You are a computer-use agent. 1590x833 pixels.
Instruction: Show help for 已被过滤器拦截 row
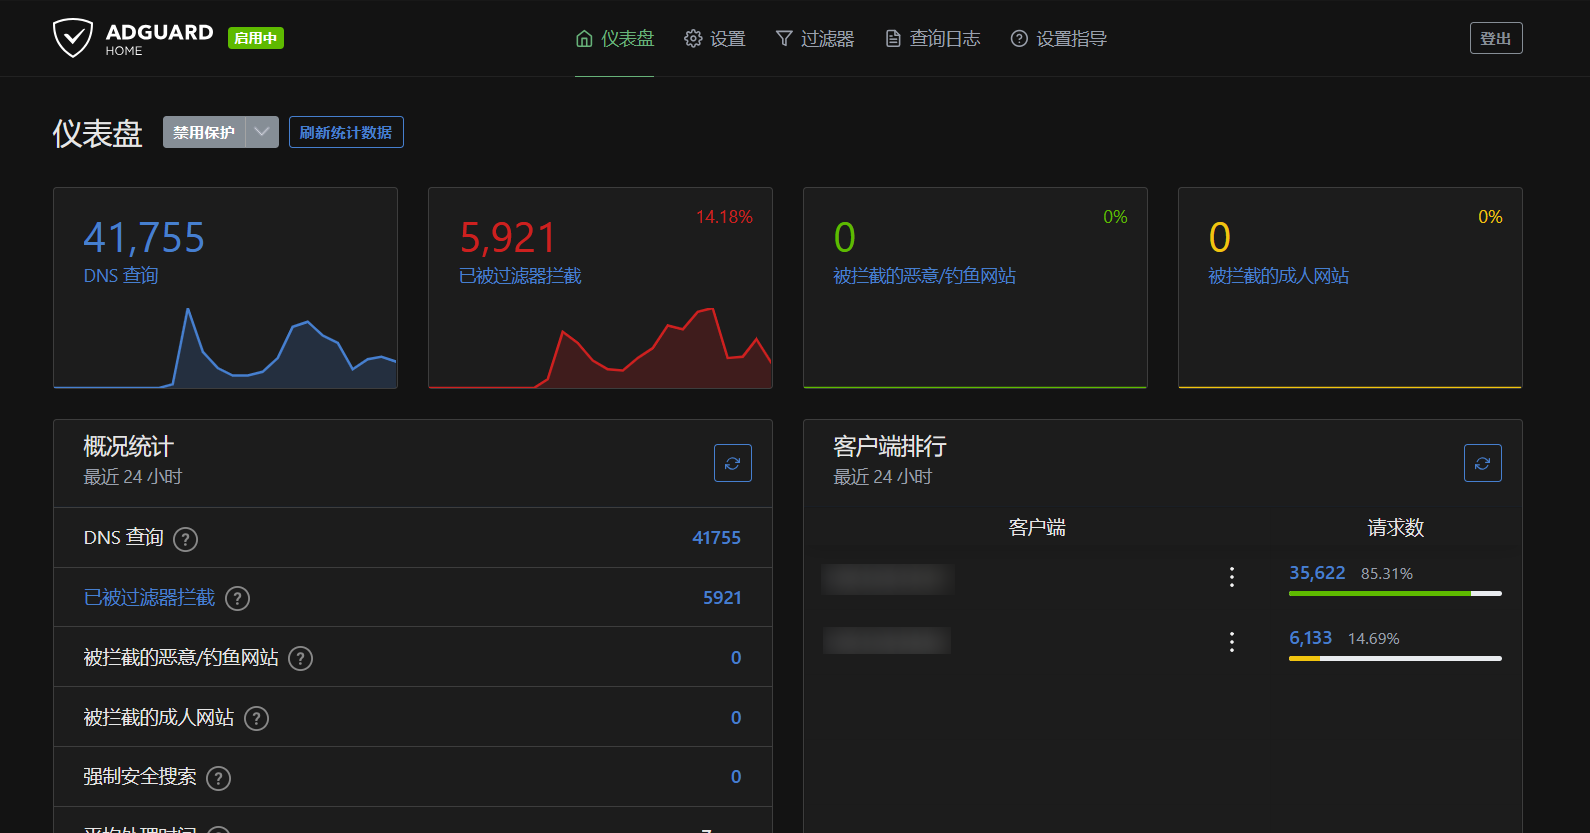[x=237, y=599]
